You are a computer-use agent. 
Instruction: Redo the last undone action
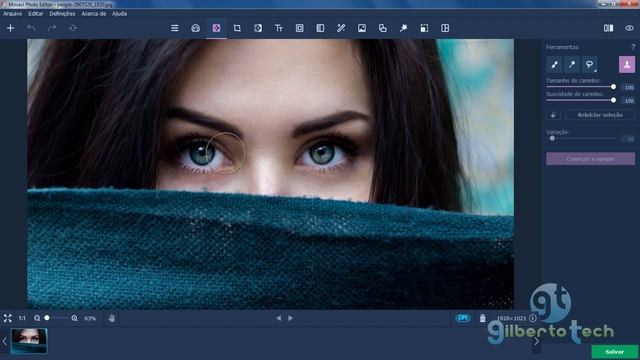(x=52, y=28)
